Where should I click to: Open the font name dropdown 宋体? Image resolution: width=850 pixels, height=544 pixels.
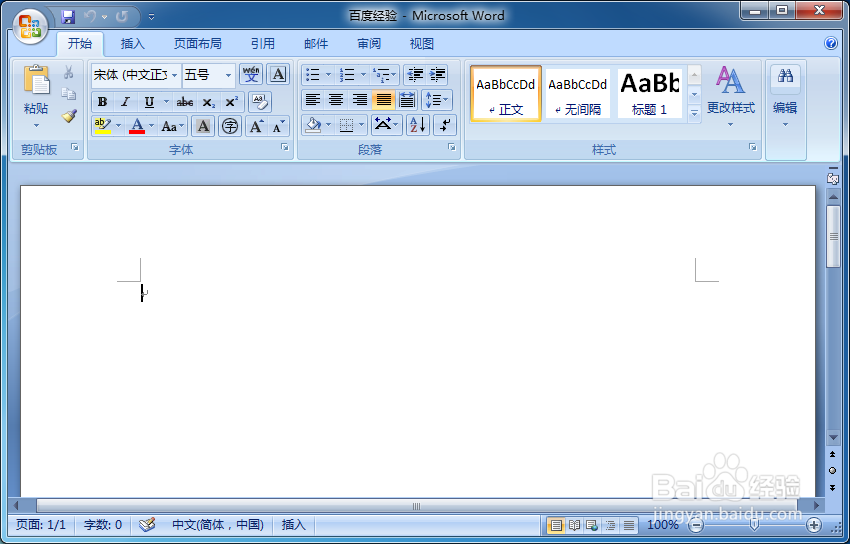point(175,75)
